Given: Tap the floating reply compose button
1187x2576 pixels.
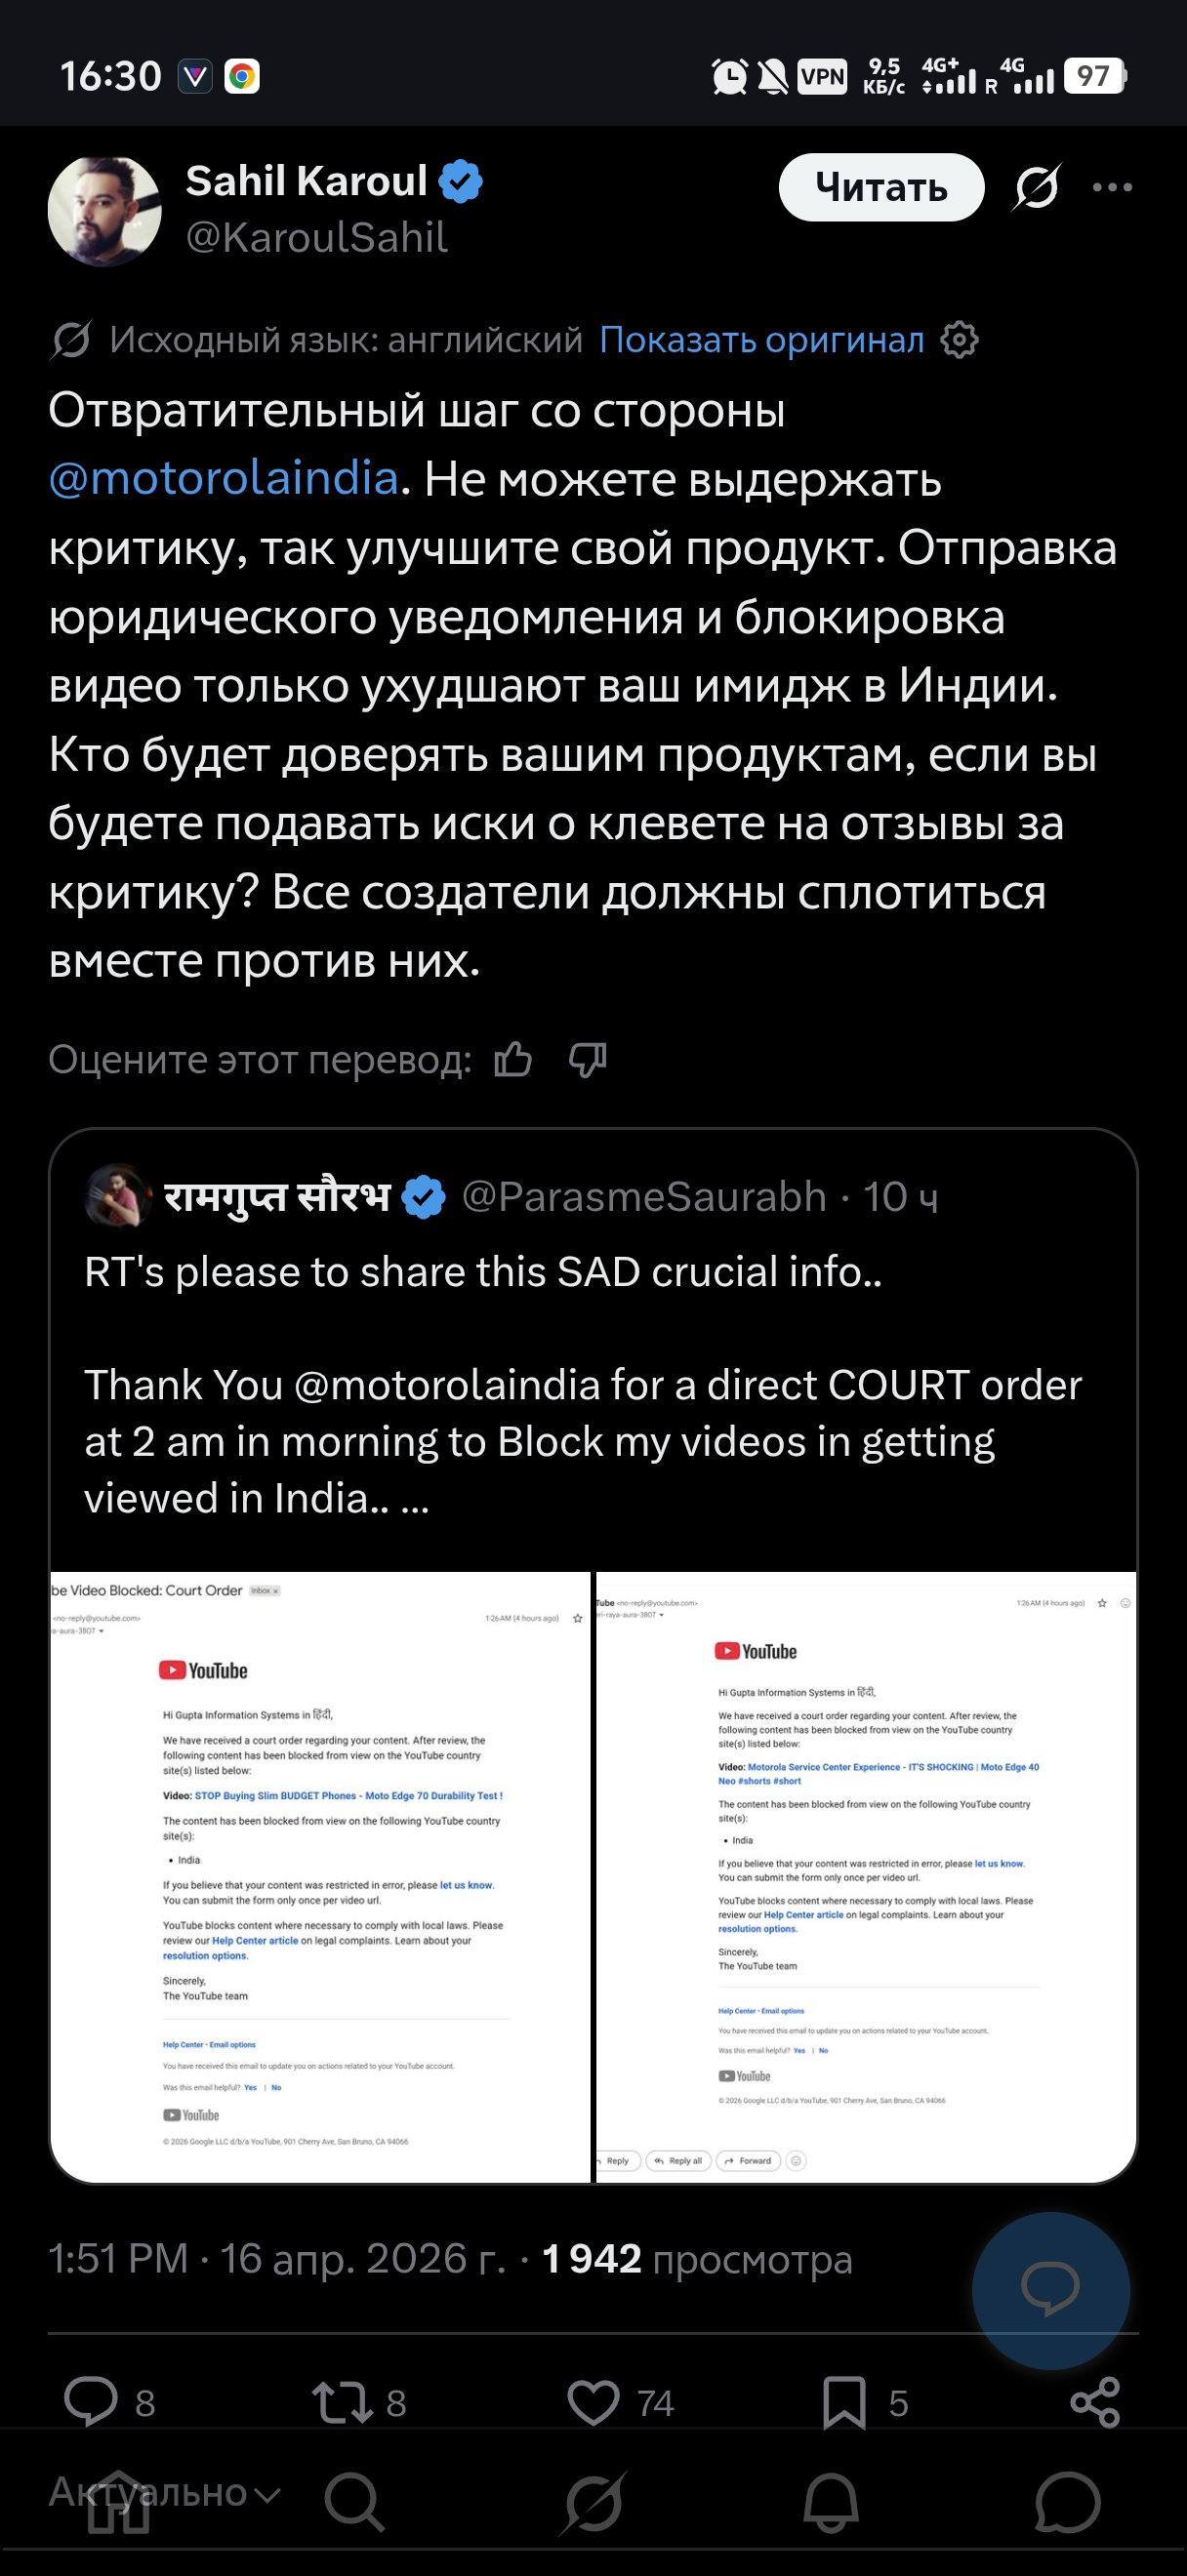Looking at the screenshot, I should tap(1050, 2289).
